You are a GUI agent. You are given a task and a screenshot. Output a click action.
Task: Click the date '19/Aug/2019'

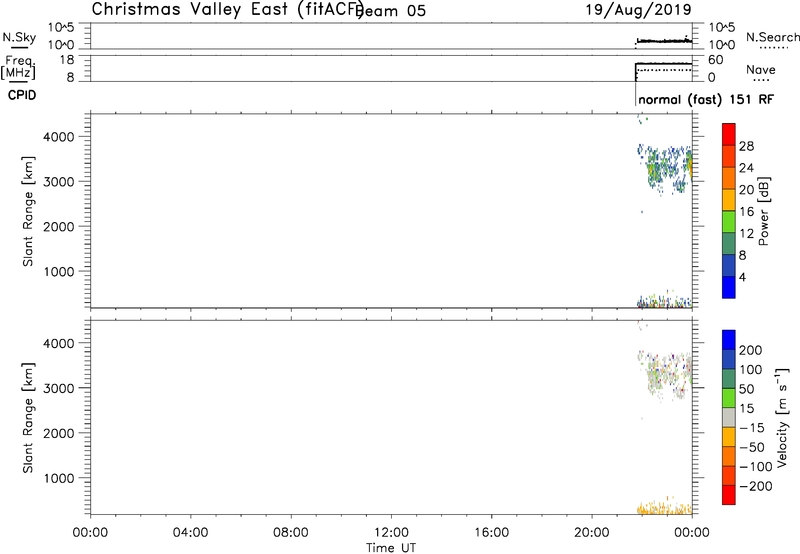point(638,9)
